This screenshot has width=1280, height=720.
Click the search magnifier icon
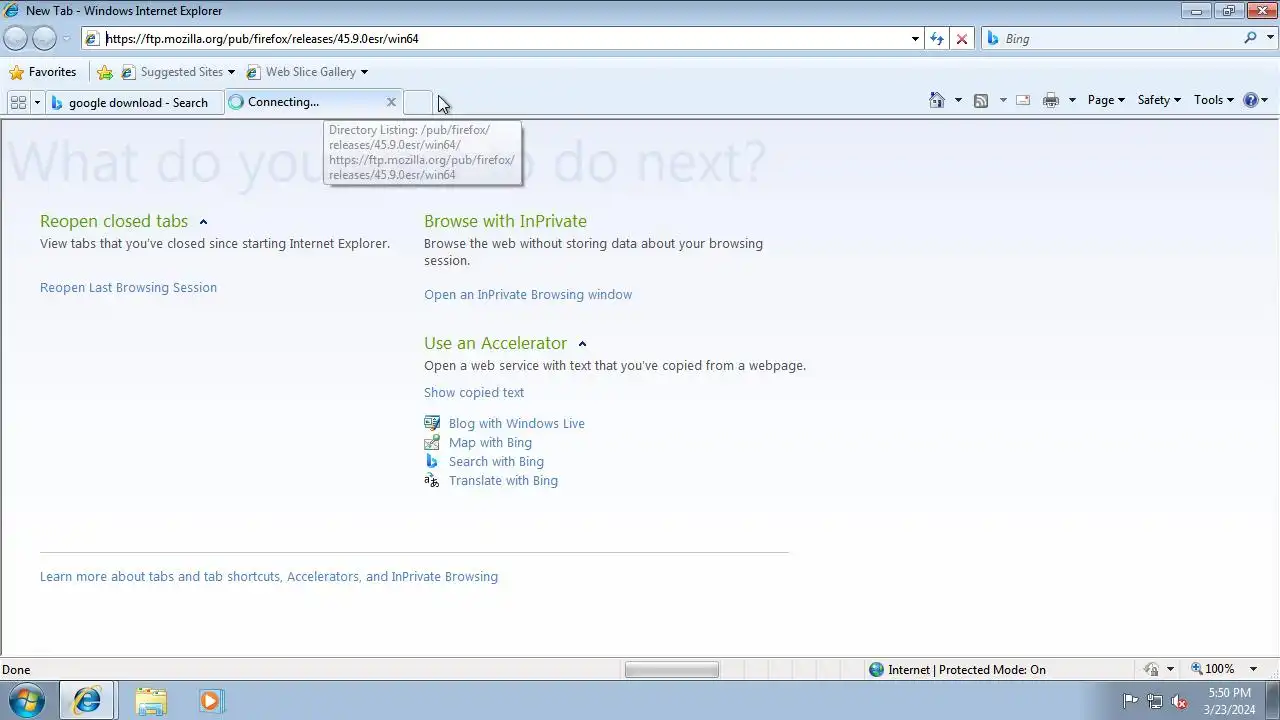pos(1250,38)
